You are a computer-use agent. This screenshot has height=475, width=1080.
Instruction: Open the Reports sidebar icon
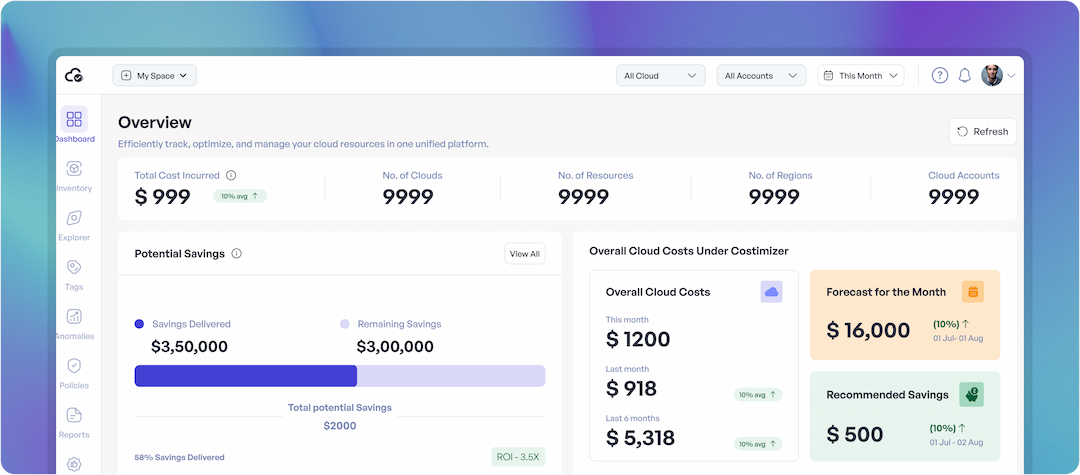point(74,415)
